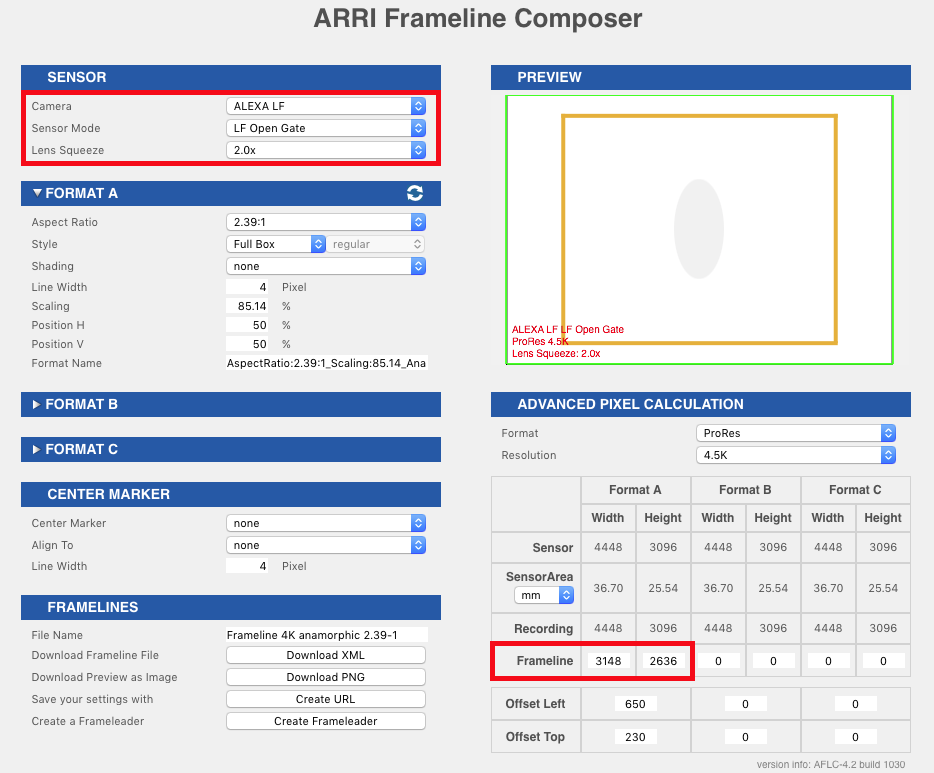Viewport: 934px width, 773px height.
Task: Open the Resolution dropdown showing 4.5K
Action: (x=796, y=455)
